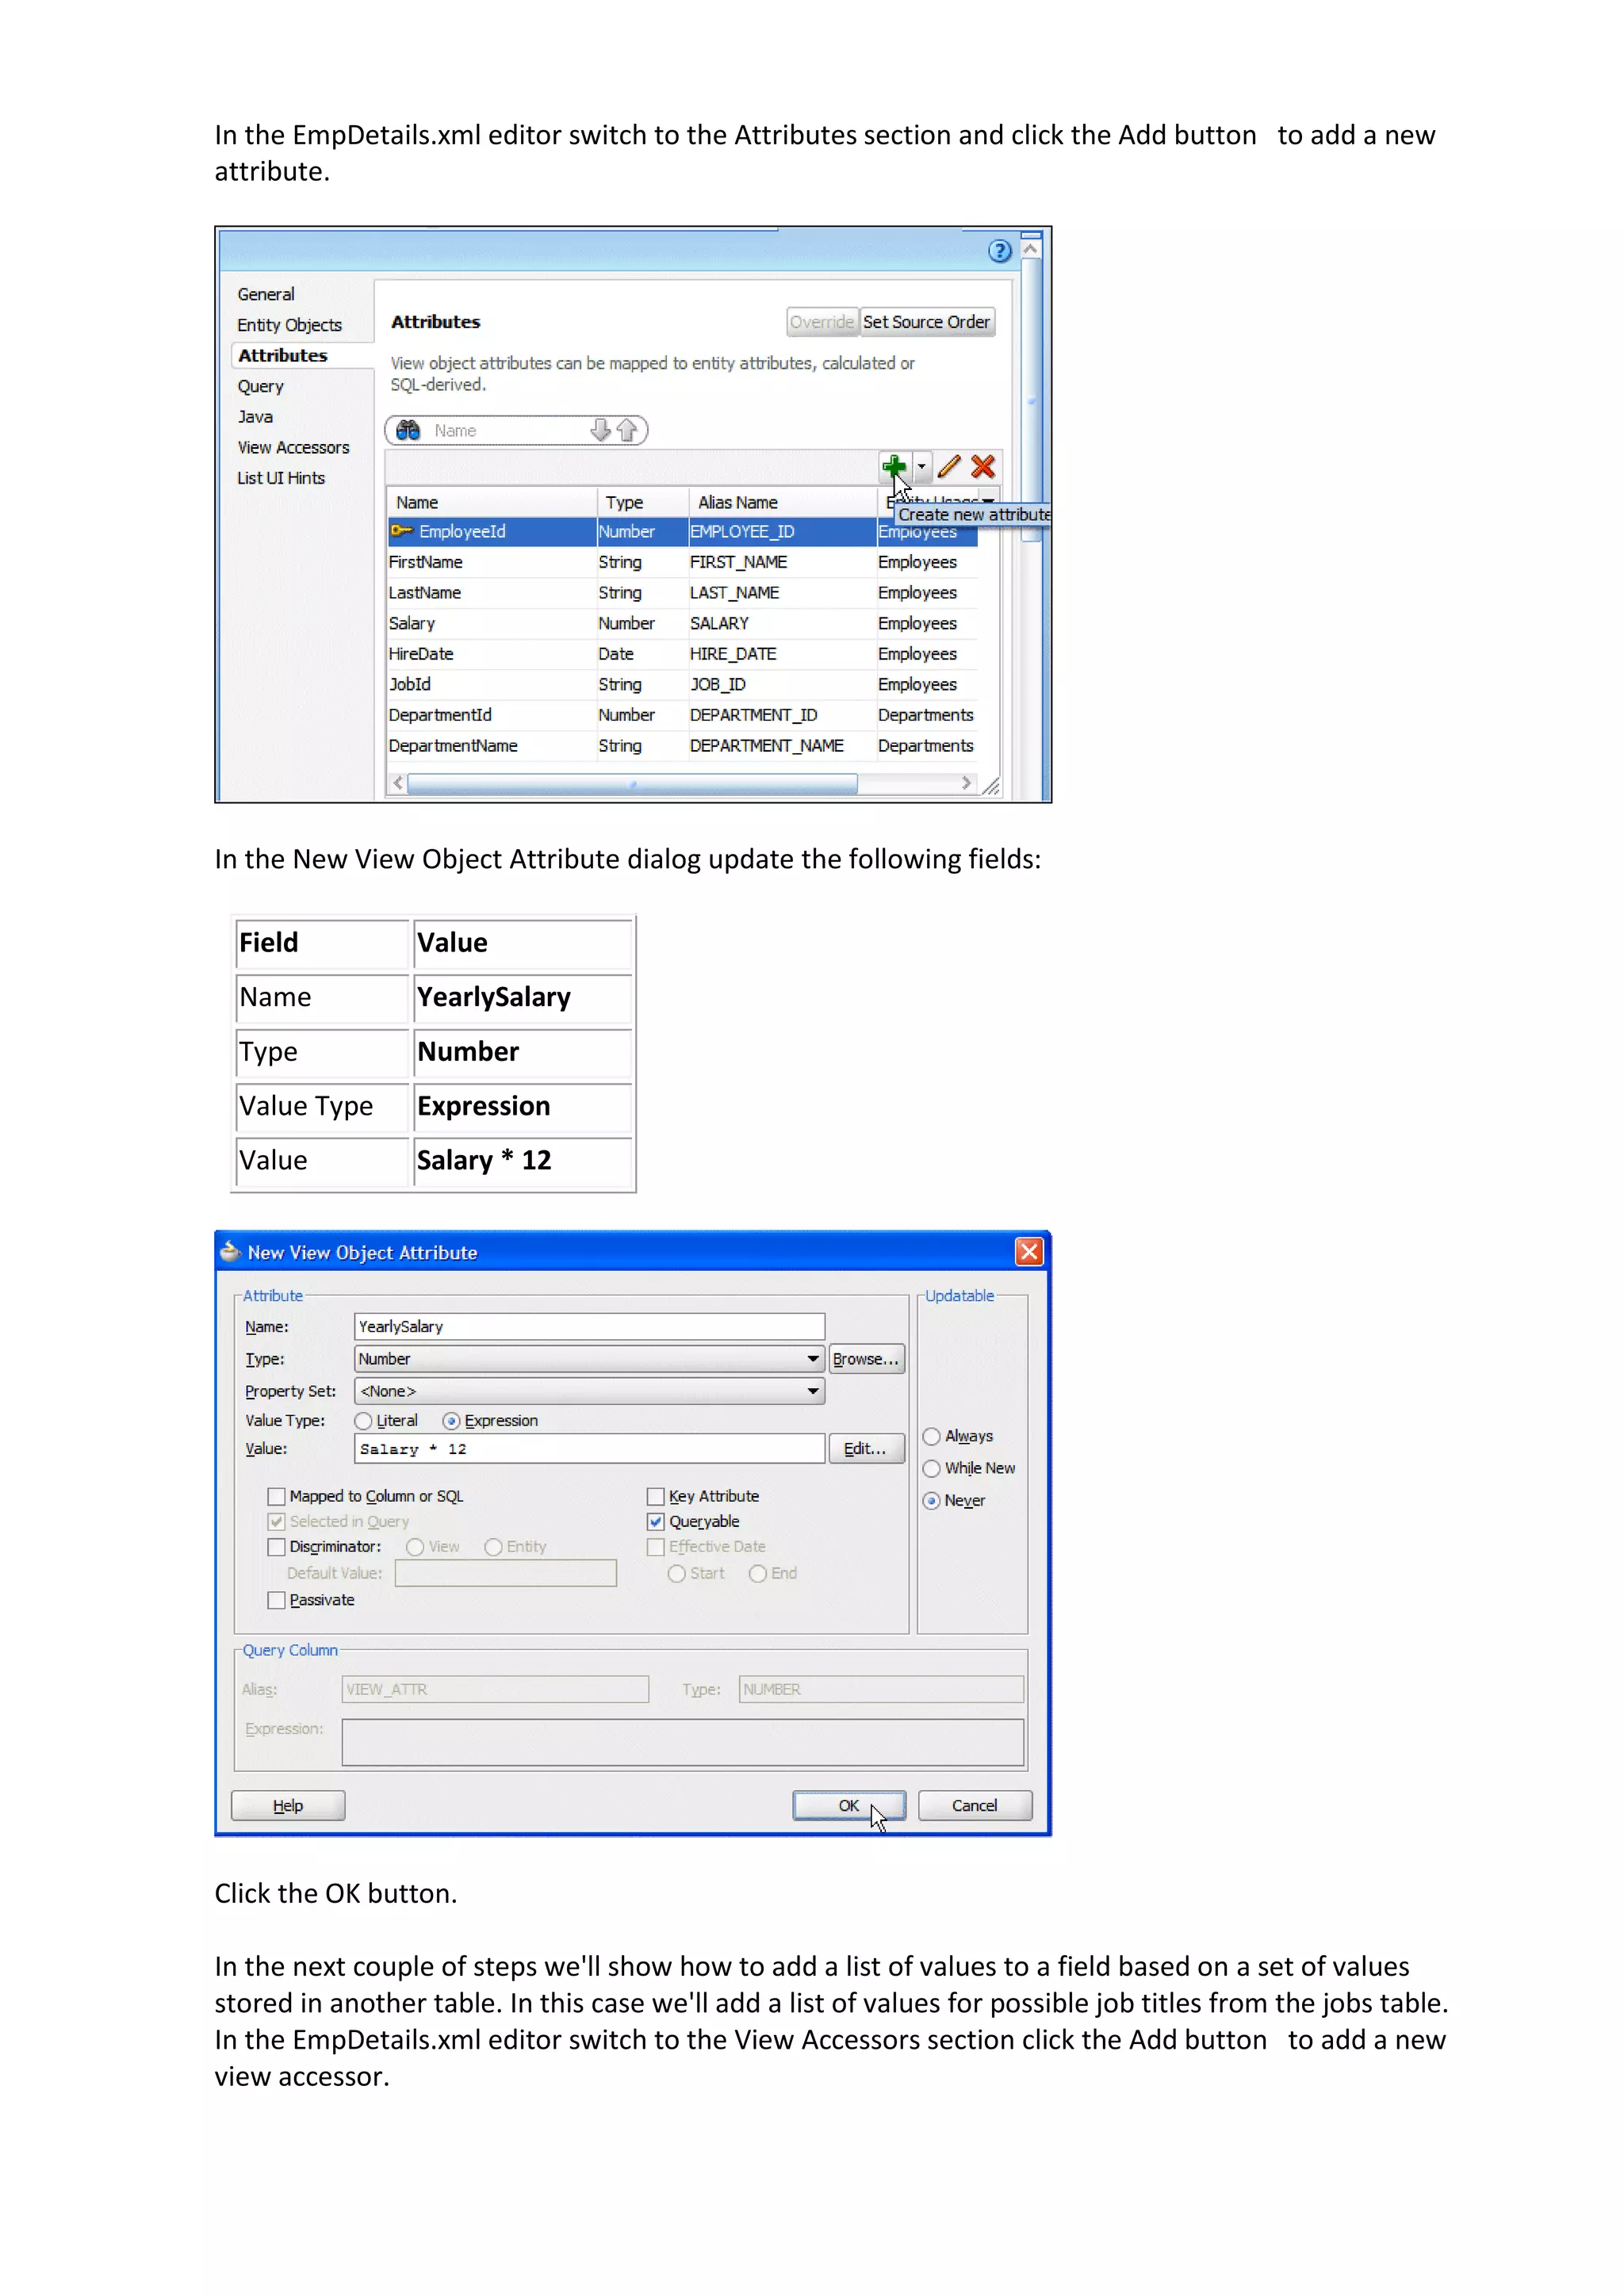
Task: Check the Discriminator checkbox
Action: 277,1547
